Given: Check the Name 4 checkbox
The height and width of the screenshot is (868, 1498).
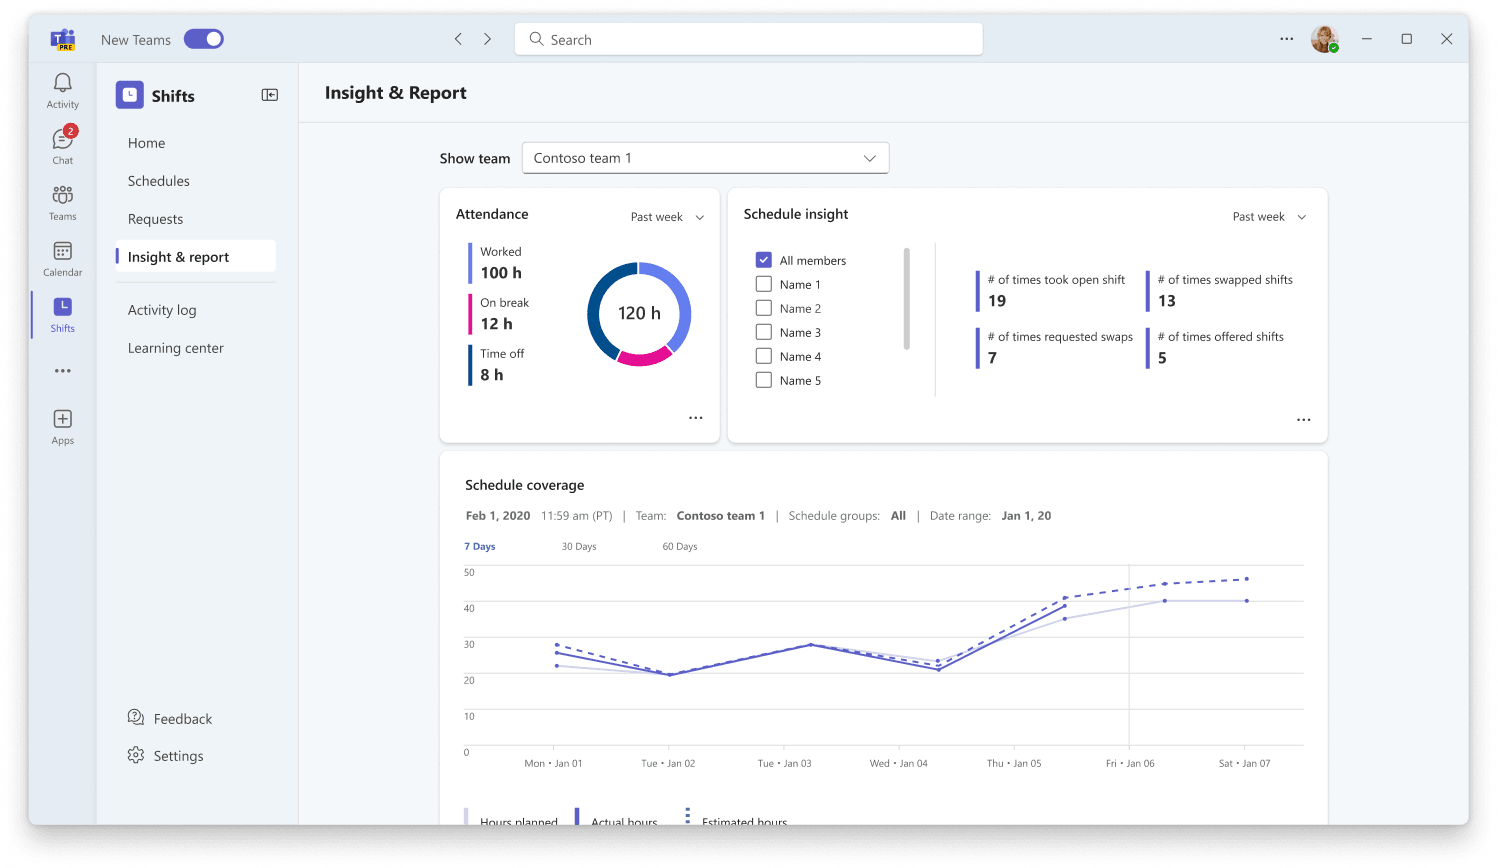Looking at the screenshot, I should point(764,356).
